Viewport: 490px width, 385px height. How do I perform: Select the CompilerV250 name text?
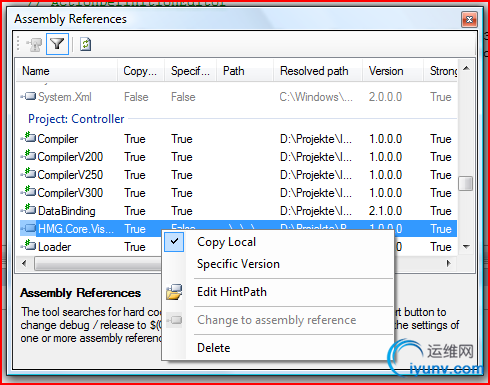(x=70, y=175)
